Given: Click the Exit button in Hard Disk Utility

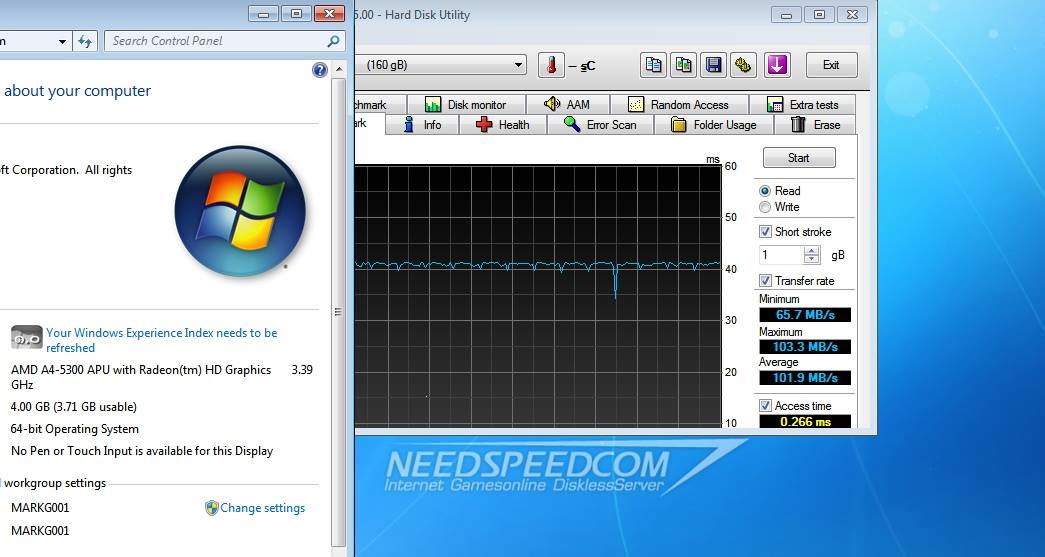Looking at the screenshot, I should pyautogui.click(x=830, y=65).
